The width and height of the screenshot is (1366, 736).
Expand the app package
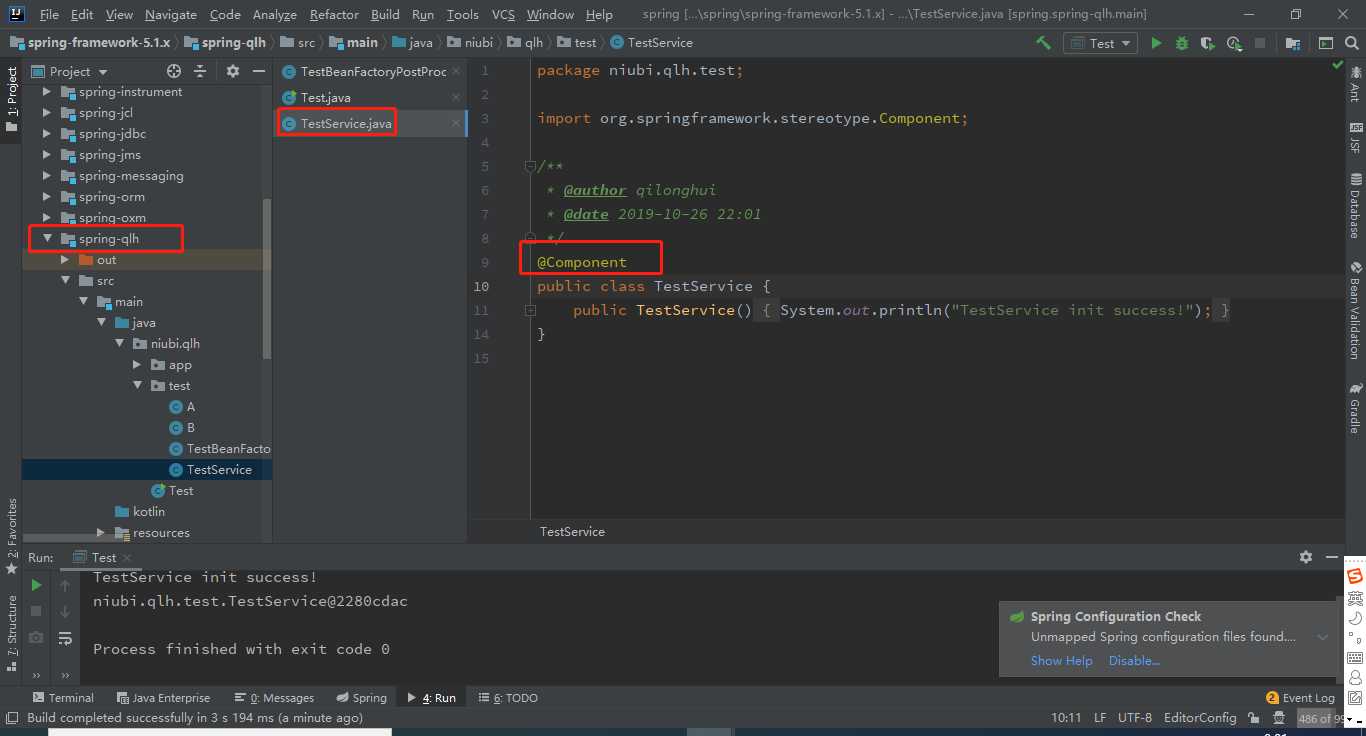pos(137,365)
